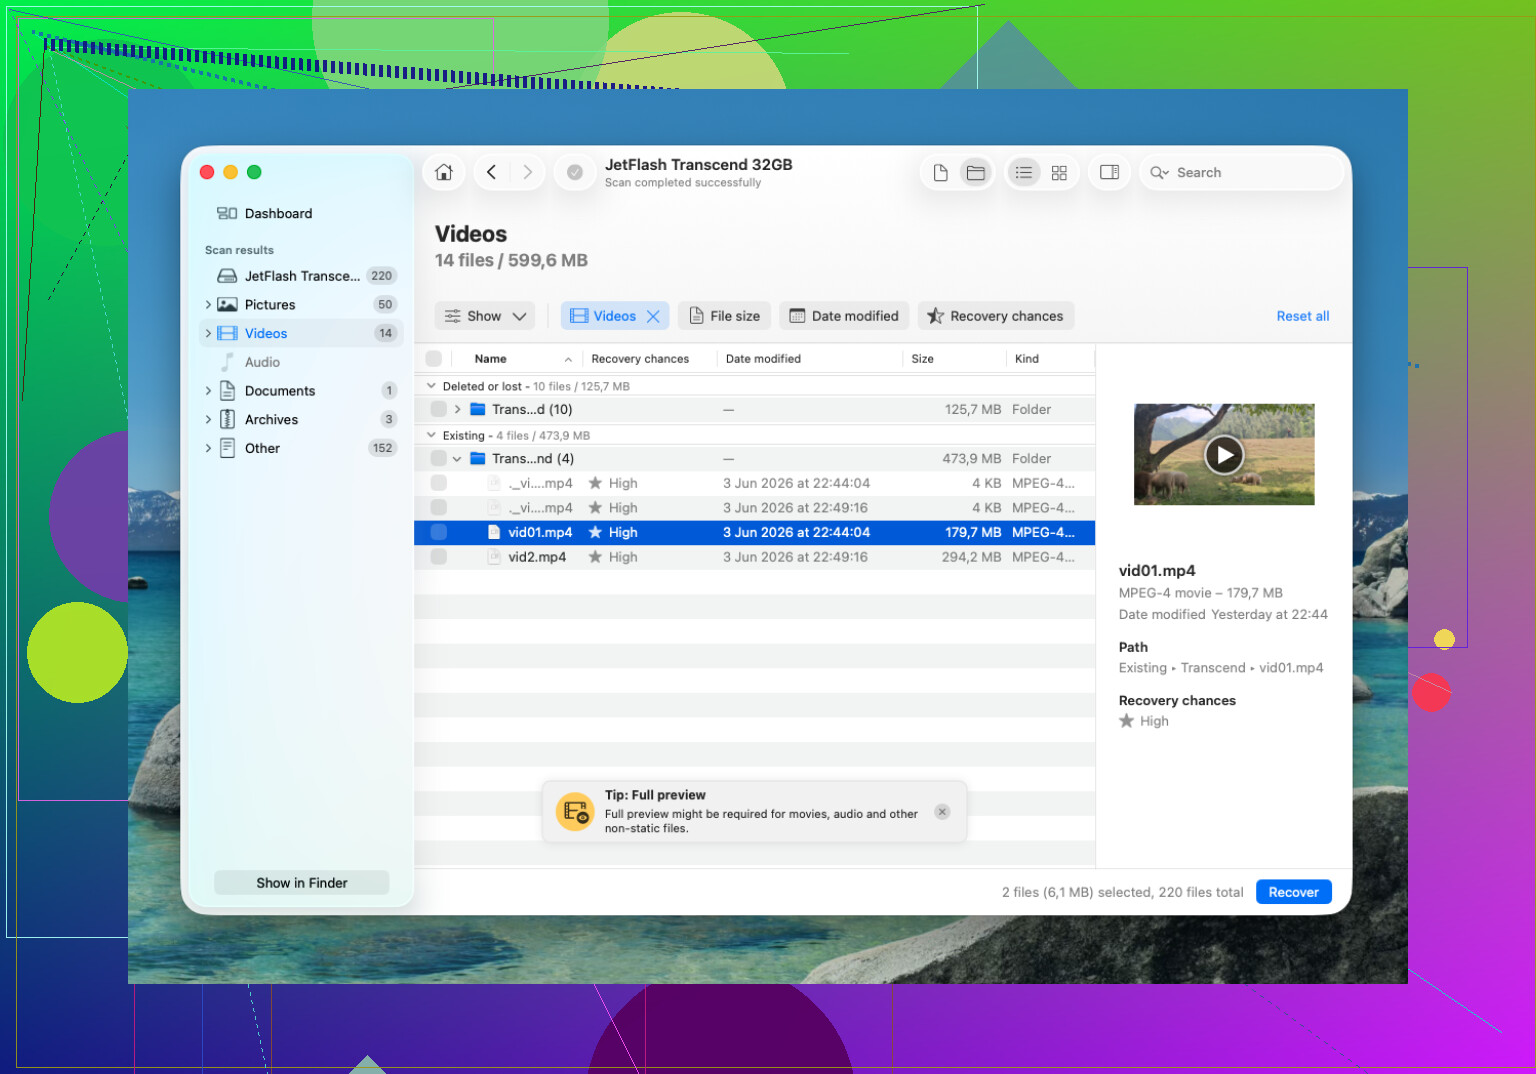Tick checkbox for file dated 22:44:04 sized 4 KB
This screenshot has height=1074, width=1536.
[x=438, y=483]
